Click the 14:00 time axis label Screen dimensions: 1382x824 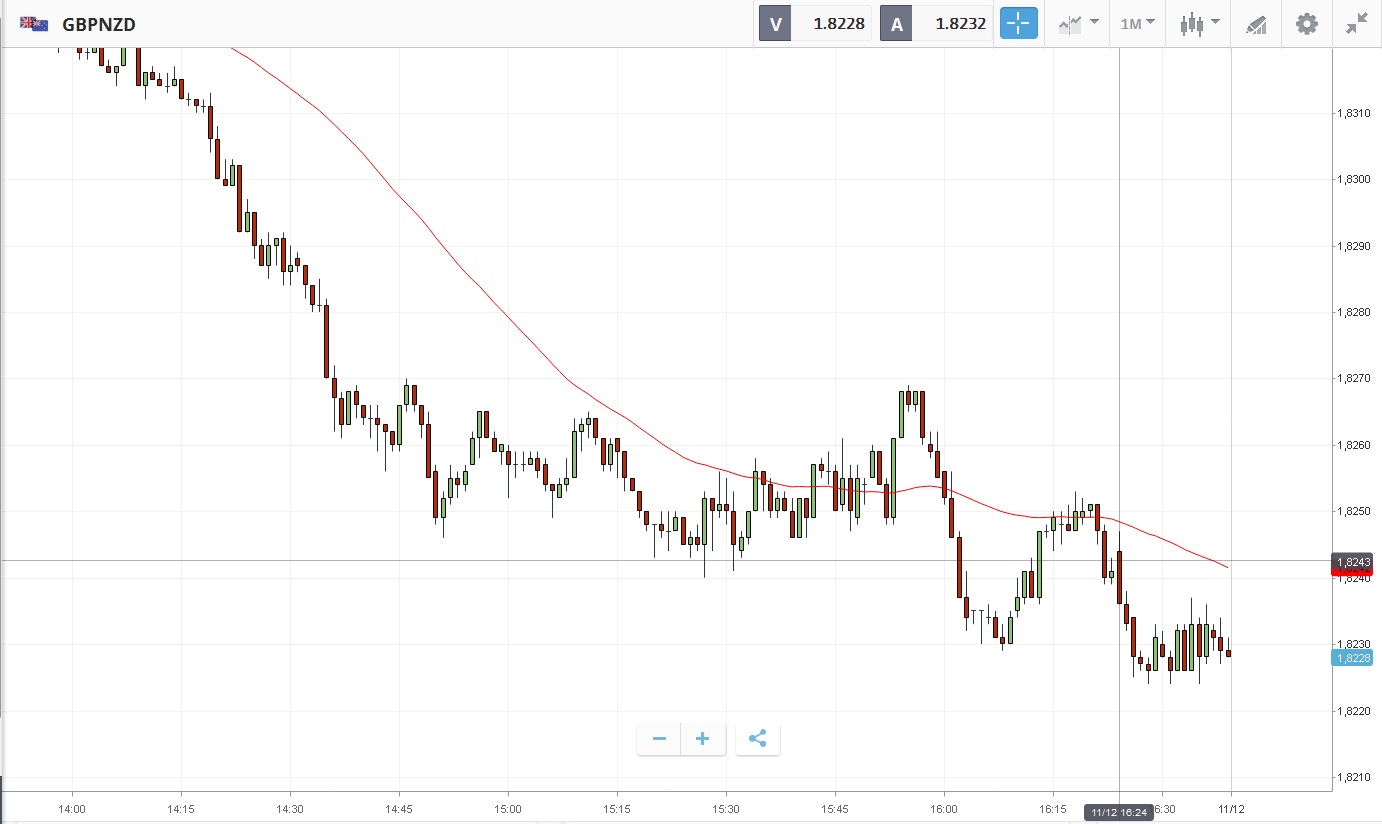[72, 808]
